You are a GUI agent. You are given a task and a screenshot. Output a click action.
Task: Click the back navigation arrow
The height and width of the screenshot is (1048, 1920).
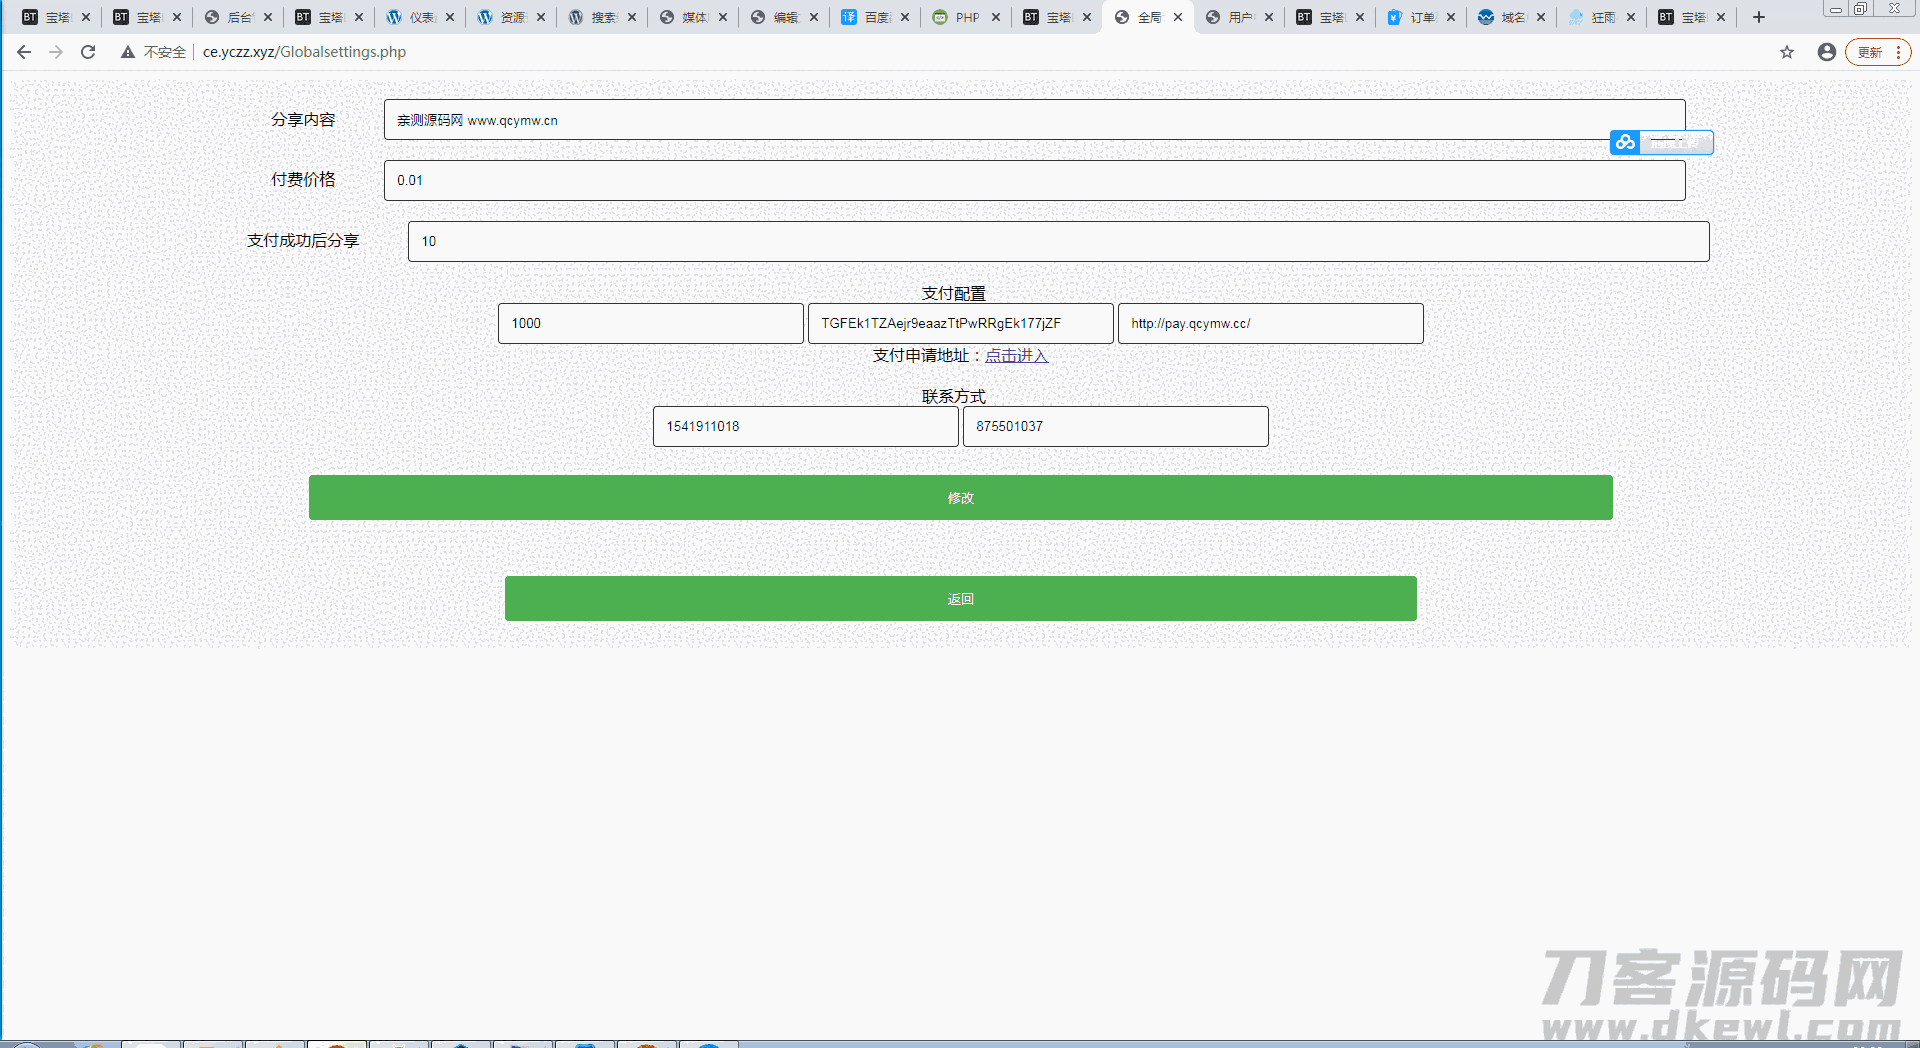(x=23, y=51)
